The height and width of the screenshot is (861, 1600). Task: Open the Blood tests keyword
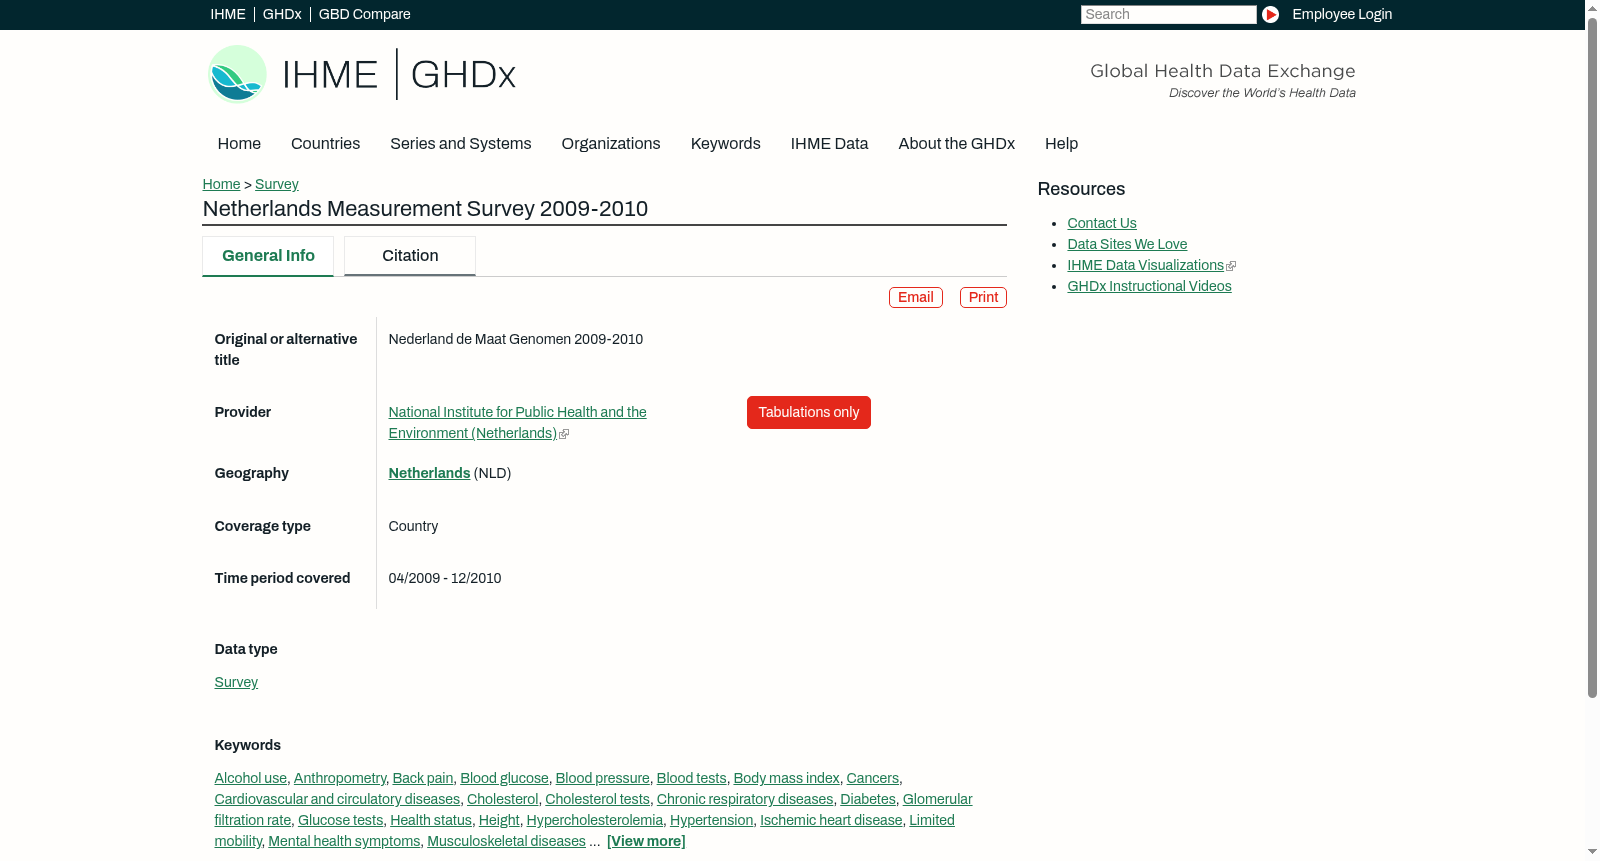coord(692,778)
